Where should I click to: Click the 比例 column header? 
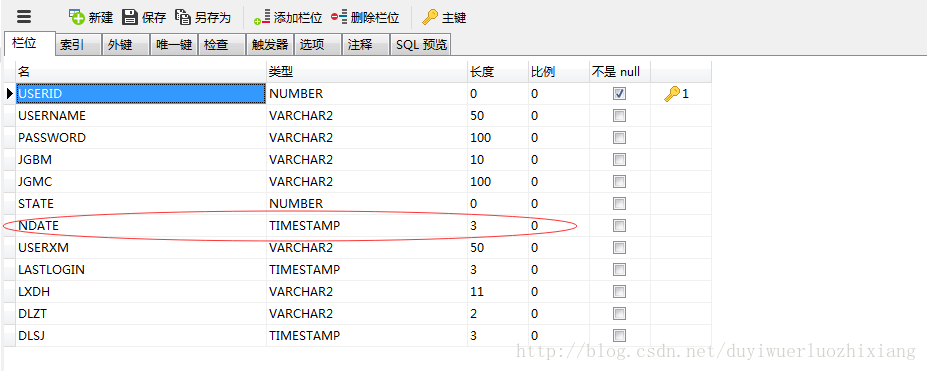point(559,72)
